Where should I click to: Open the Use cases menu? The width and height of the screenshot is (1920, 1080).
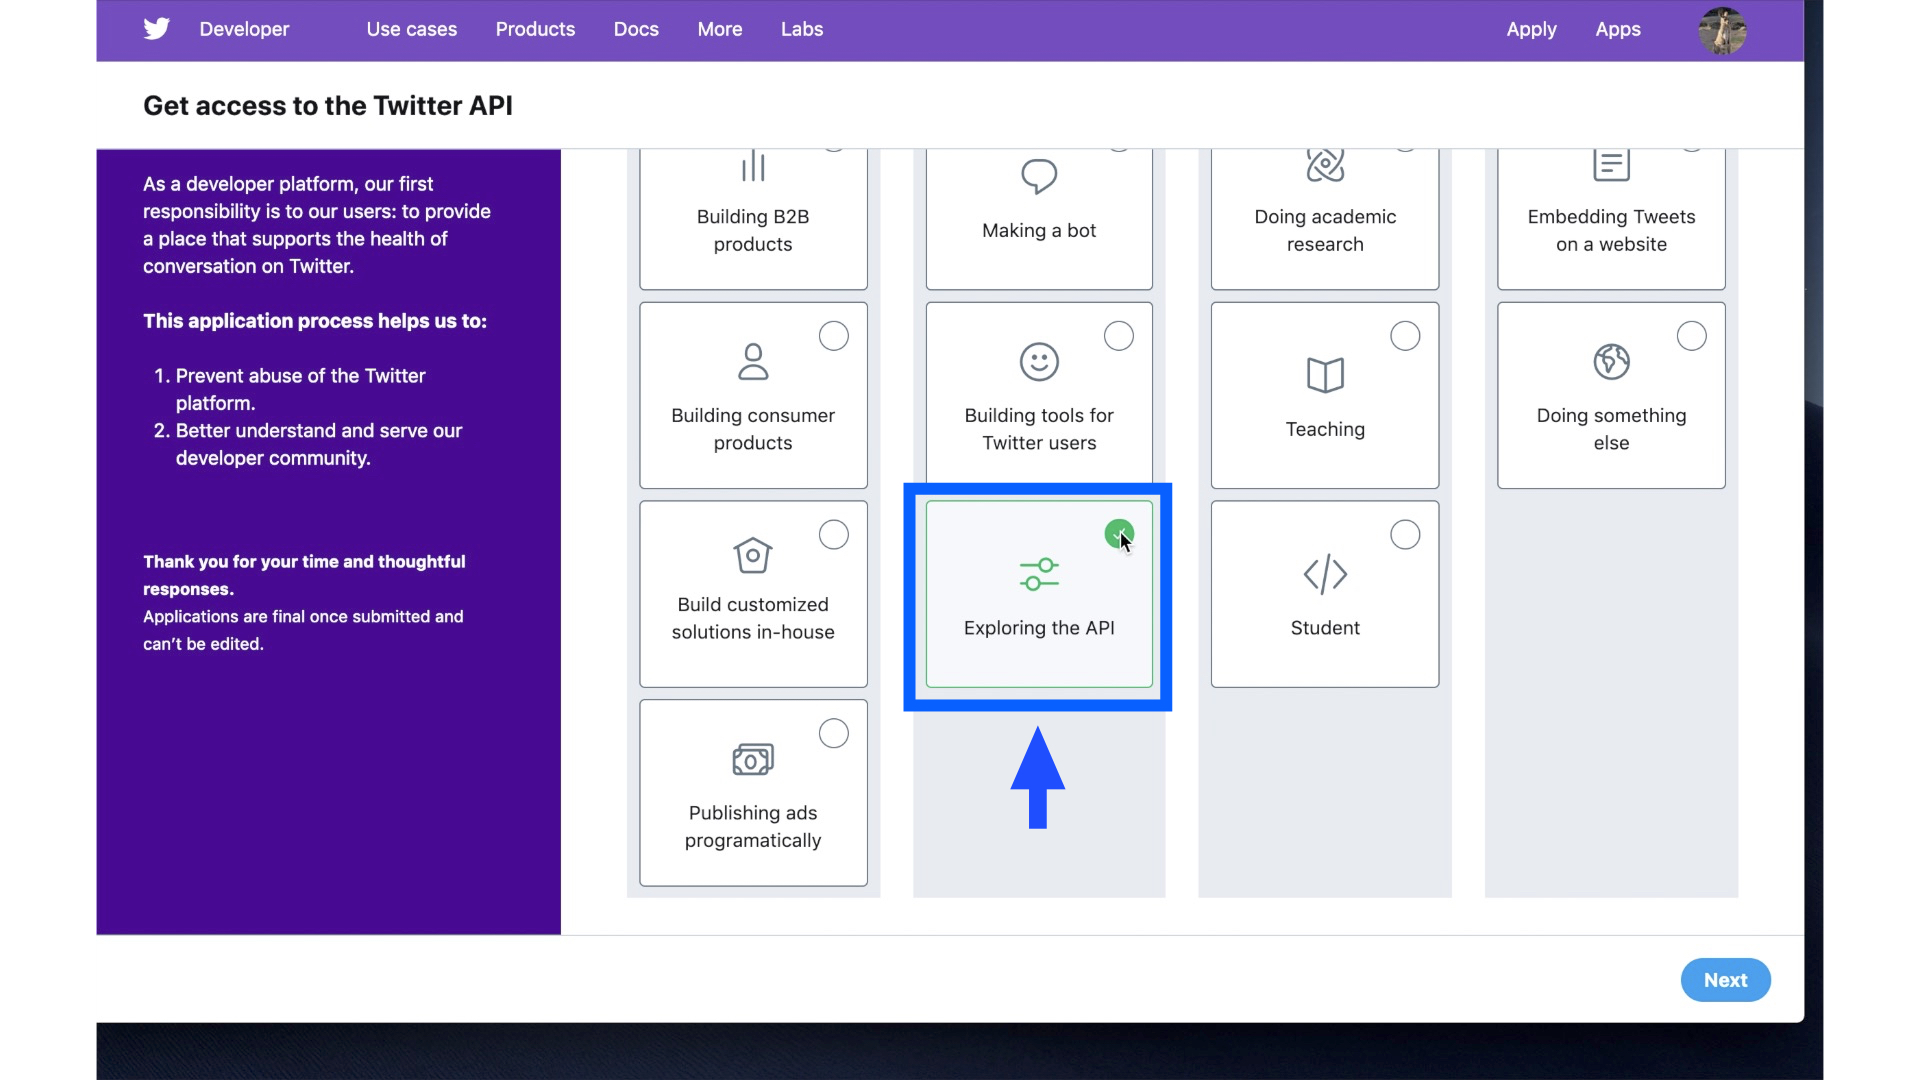412,29
